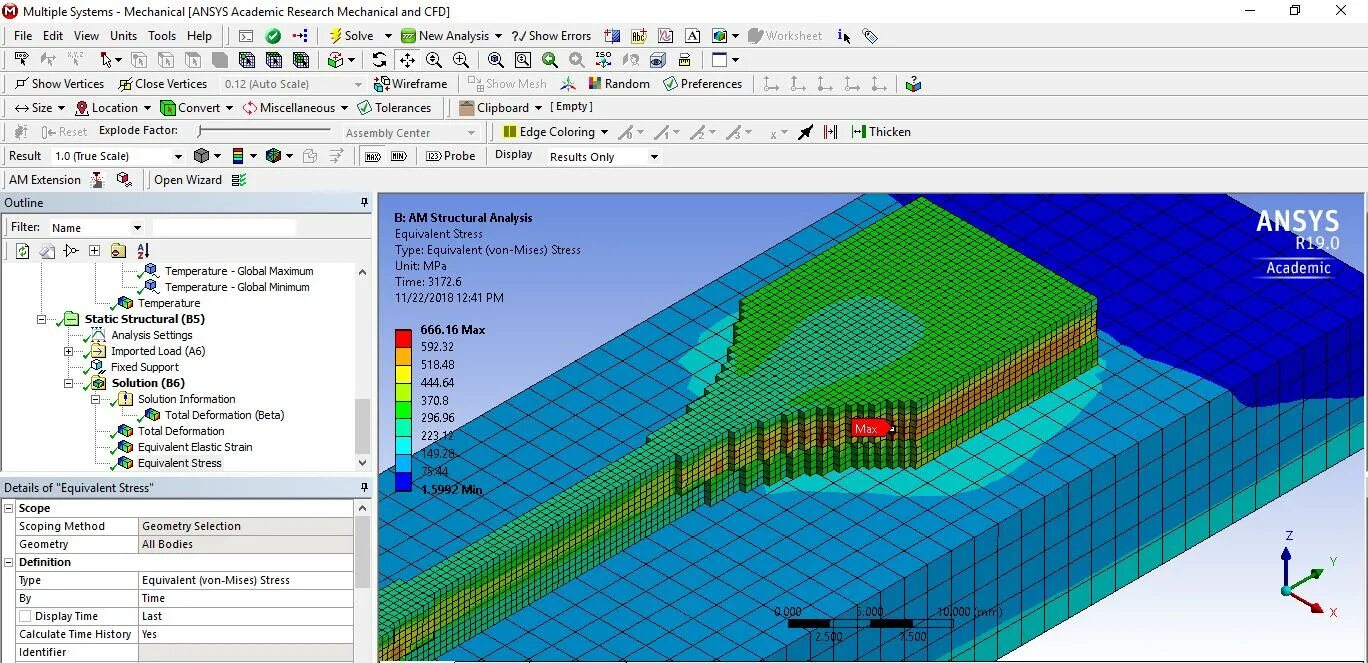Open the File menu
Screen dimensions: 1368x663
[x=23, y=36]
